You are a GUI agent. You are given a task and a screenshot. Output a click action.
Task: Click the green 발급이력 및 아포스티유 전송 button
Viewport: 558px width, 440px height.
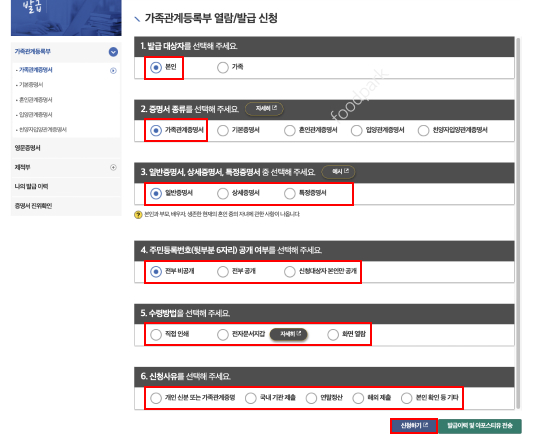point(480,426)
